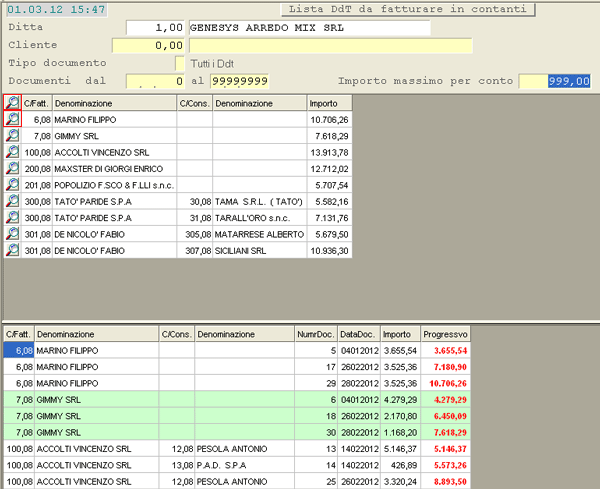Click Progressivo column header in lower grid

click(x=445, y=333)
